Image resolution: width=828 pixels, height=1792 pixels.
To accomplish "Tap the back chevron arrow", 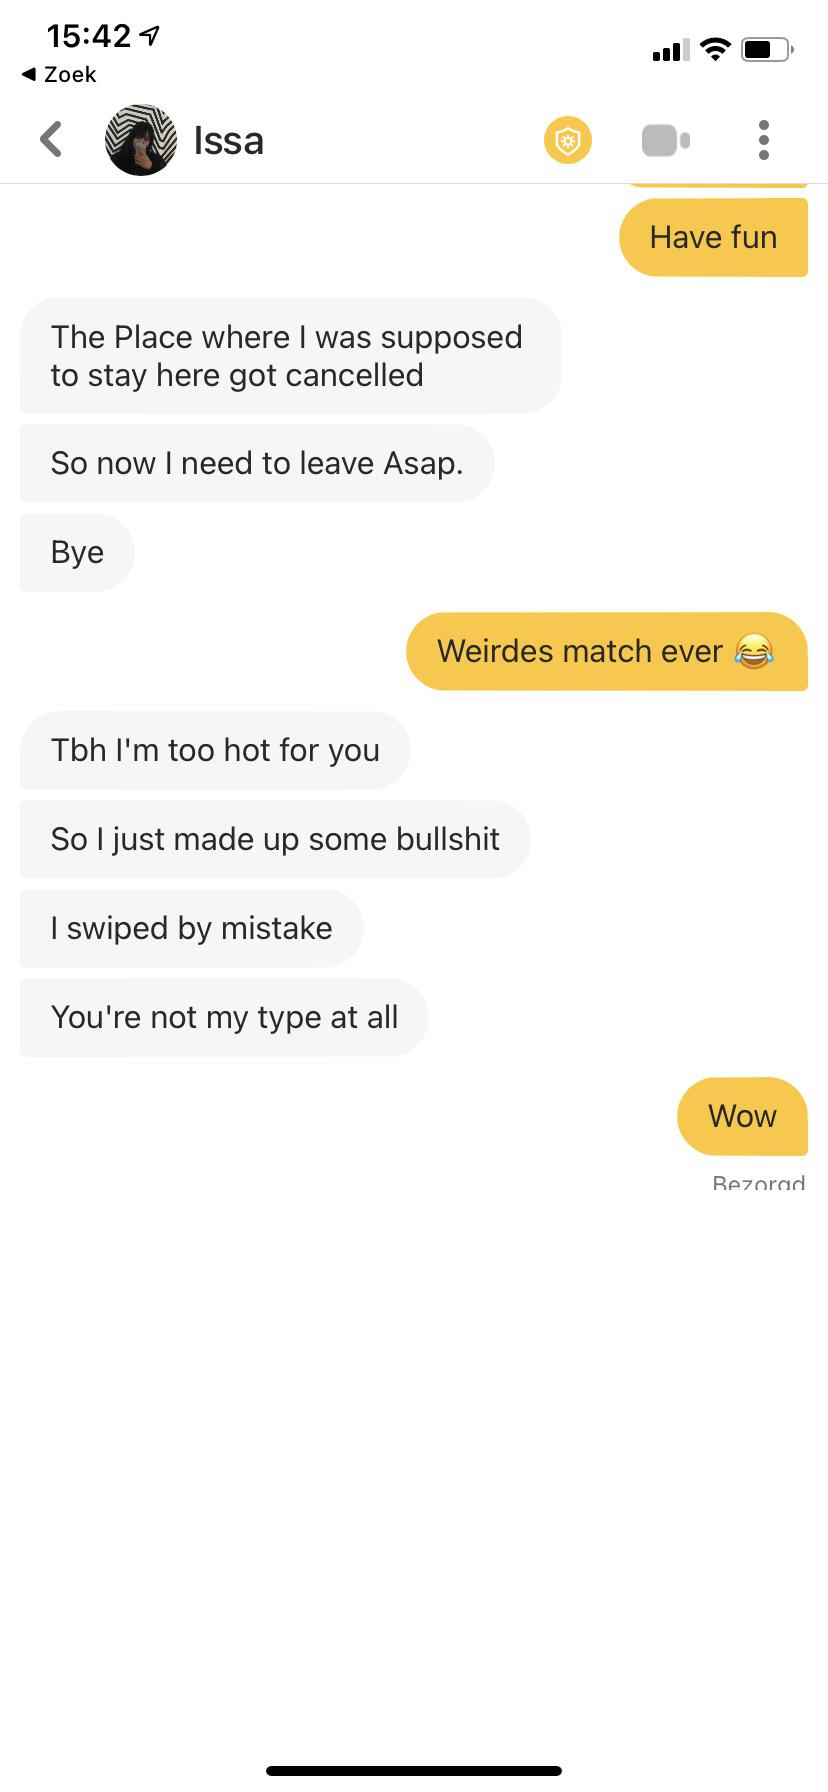I will [x=51, y=140].
